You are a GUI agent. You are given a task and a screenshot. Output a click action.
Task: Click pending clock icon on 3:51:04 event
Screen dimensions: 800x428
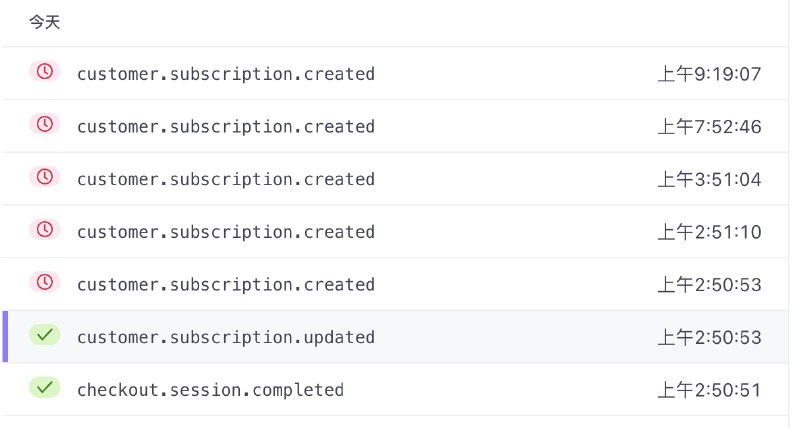[x=45, y=177]
